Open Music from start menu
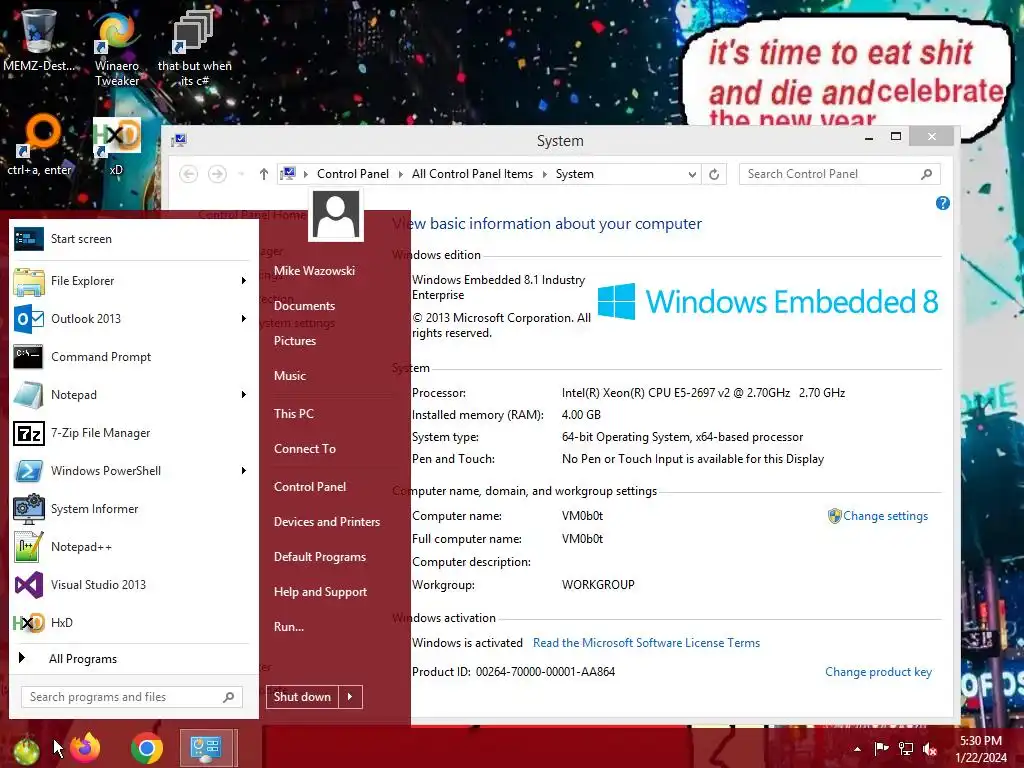The height and width of the screenshot is (768, 1024). coord(290,376)
